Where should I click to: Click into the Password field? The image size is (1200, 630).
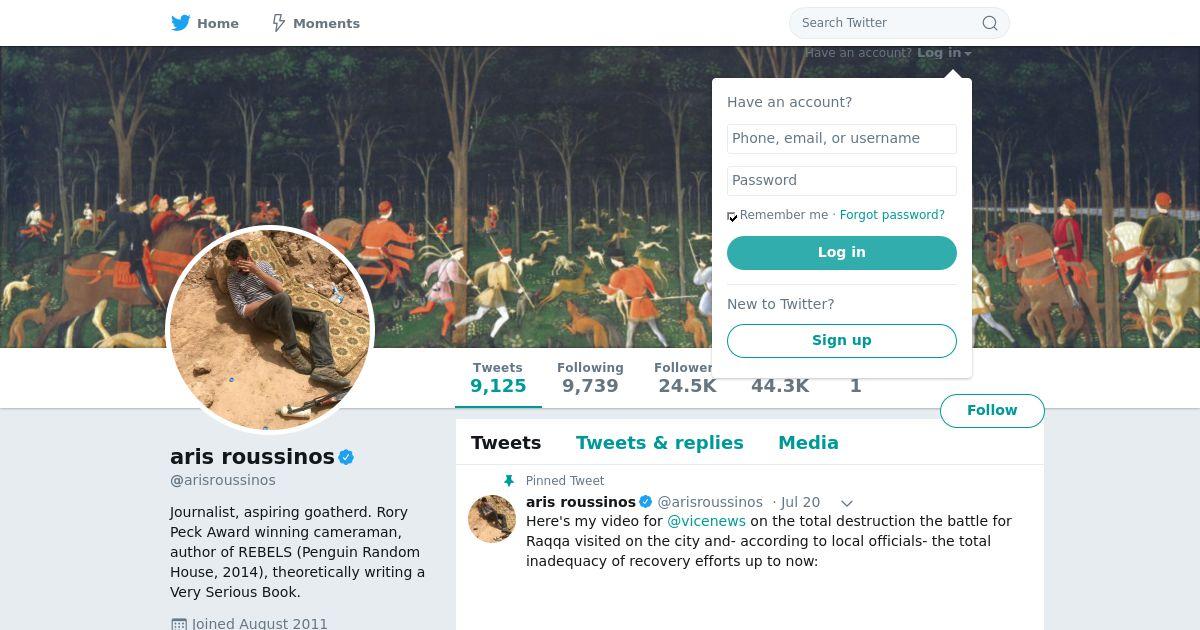[841, 181]
